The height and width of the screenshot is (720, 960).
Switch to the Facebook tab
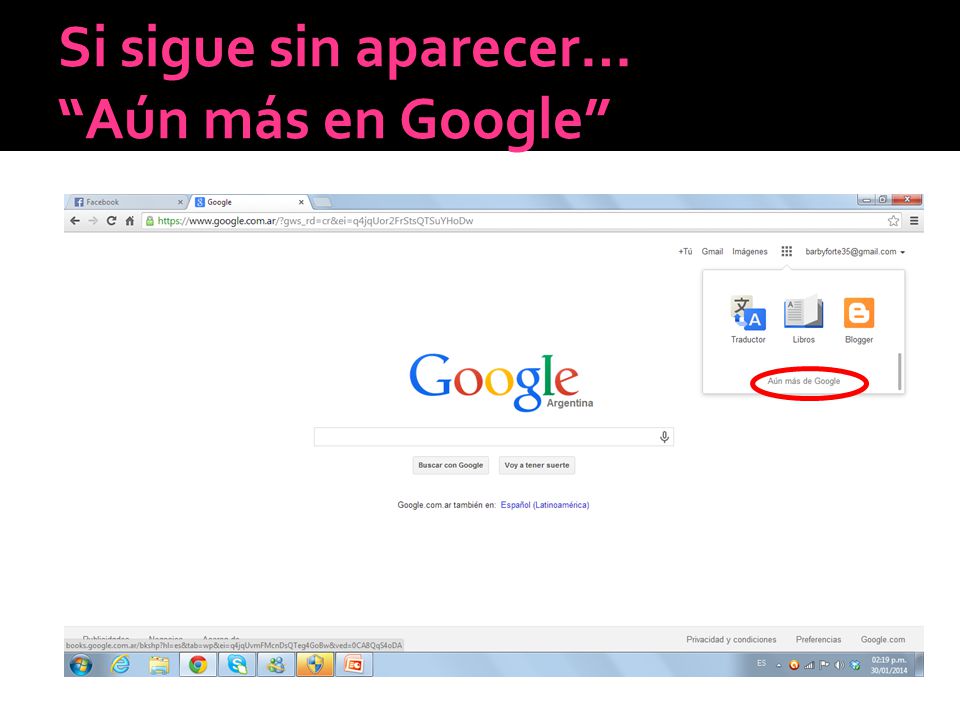click(x=125, y=202)
